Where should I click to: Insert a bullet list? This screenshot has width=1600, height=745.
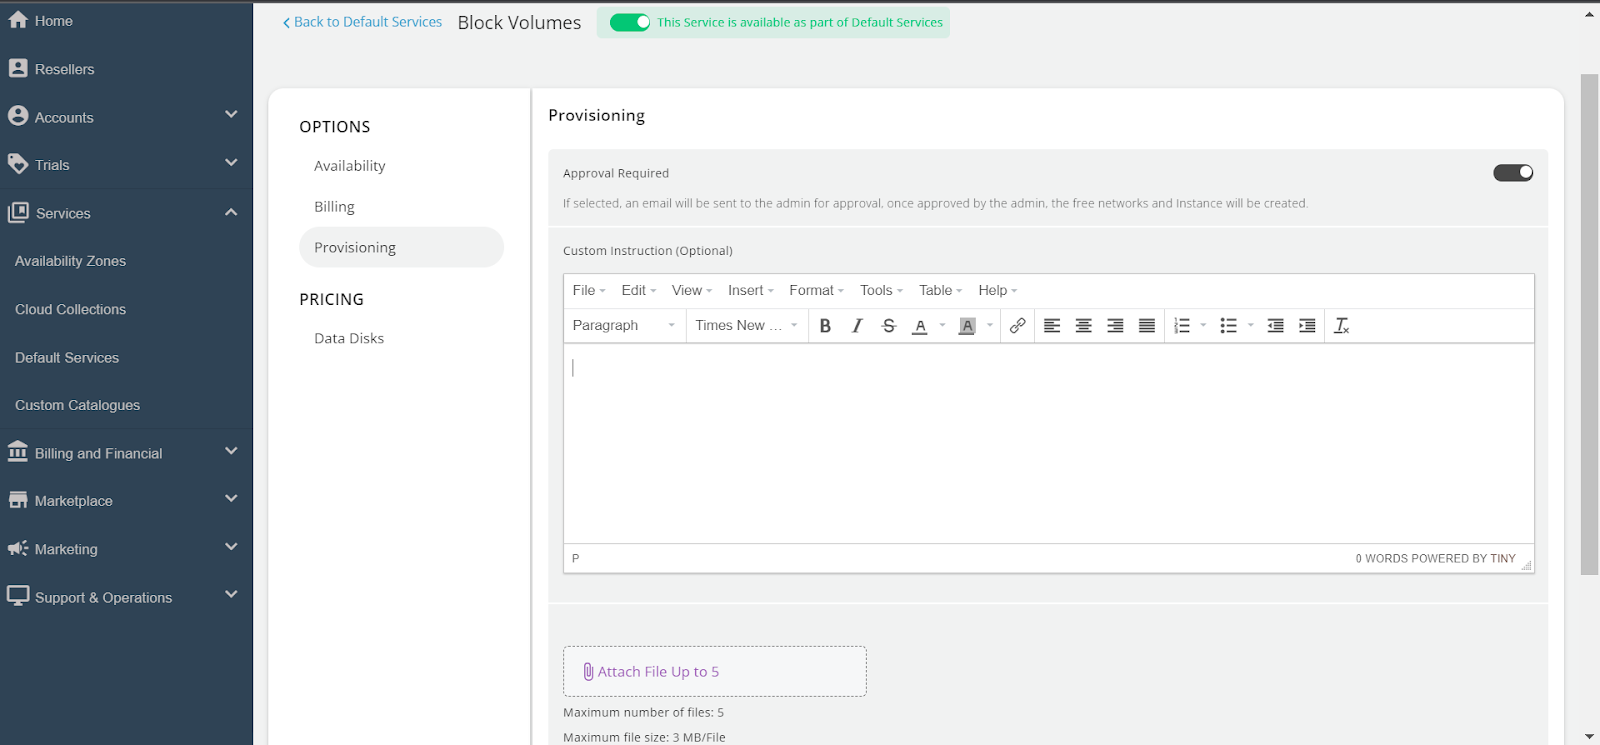(x=1229, y=326)
